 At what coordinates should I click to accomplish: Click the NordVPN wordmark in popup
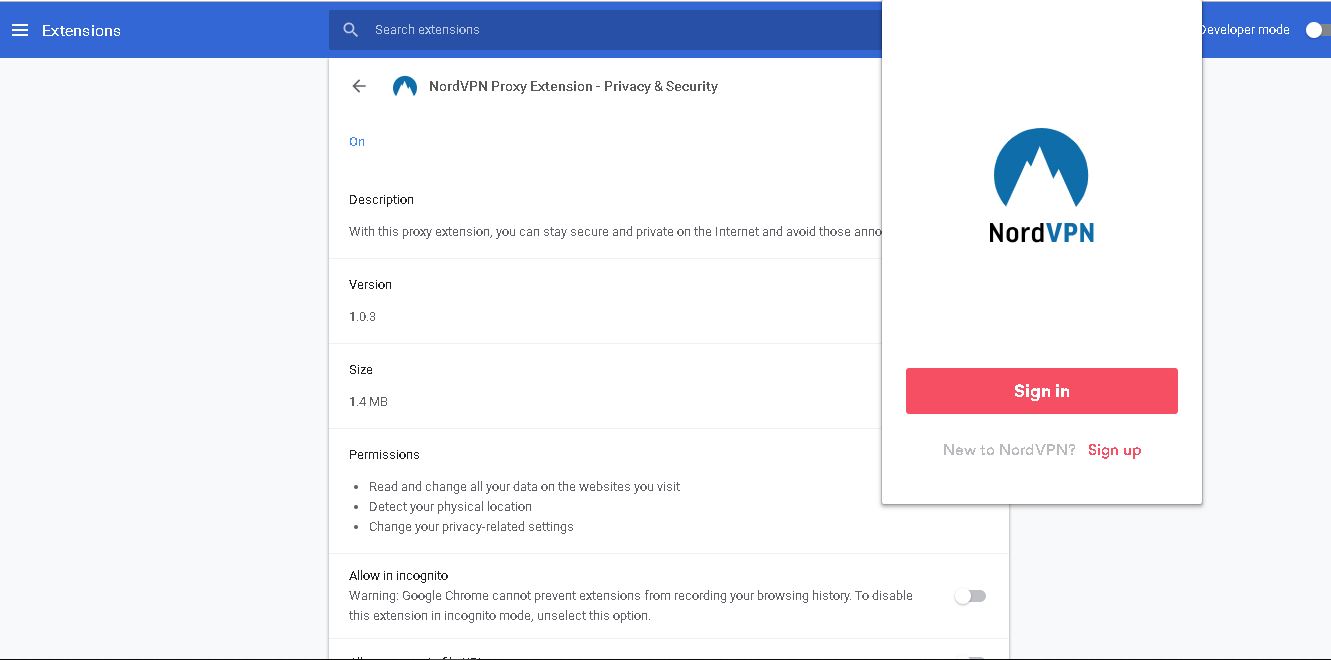(1041, 233)
